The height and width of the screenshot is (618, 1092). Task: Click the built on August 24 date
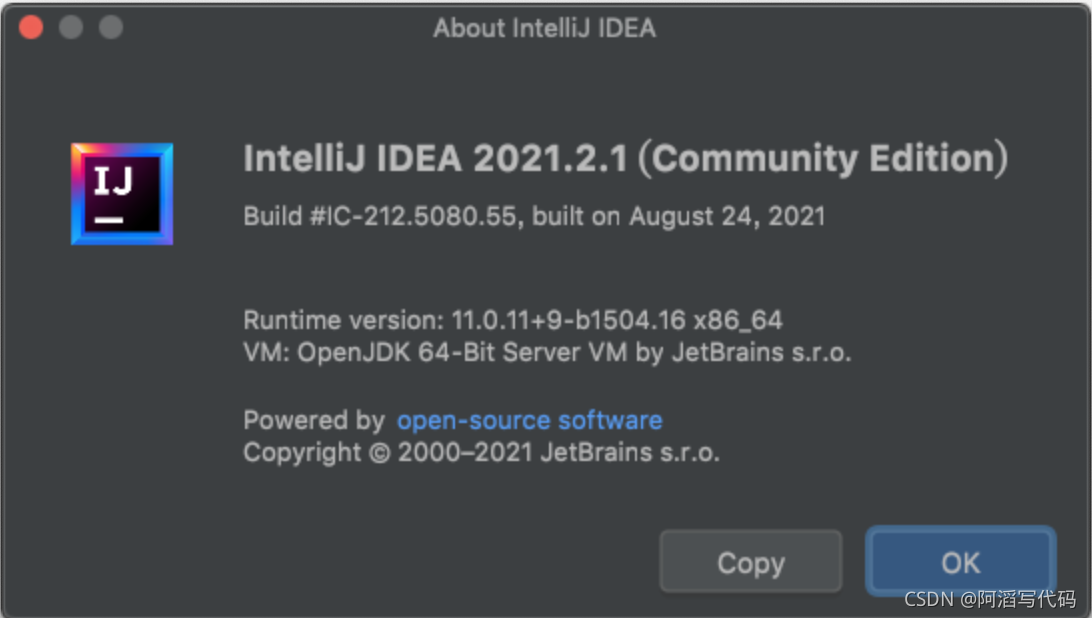[679, 216]
